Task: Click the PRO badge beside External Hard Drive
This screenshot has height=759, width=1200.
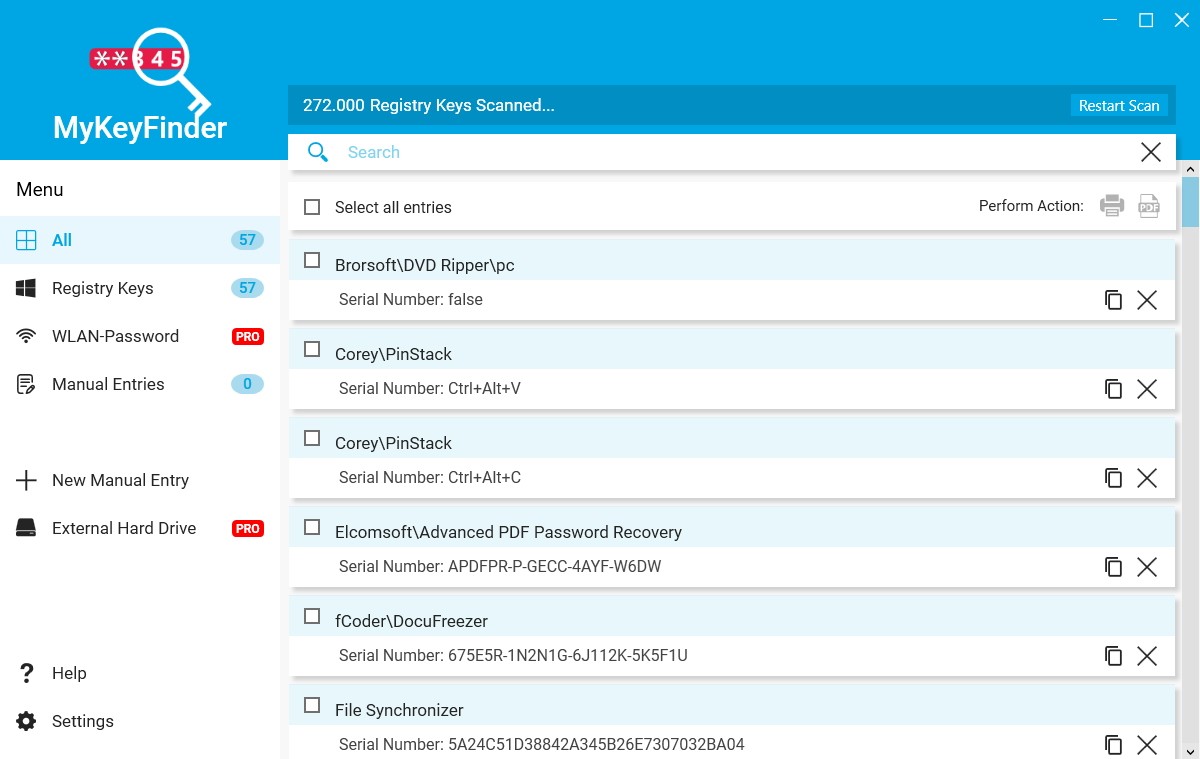Action: (x=248, y=528)
